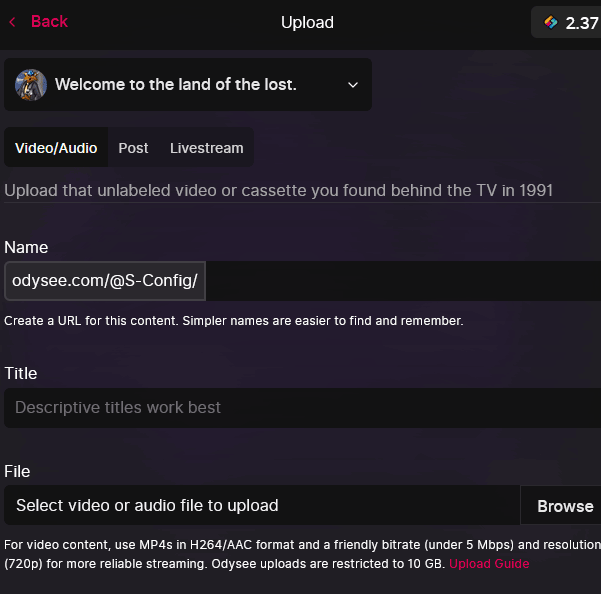Viewport: 601px width, 594px height.
Task: Focus the Name URL input field
Action: pos(403,281)
